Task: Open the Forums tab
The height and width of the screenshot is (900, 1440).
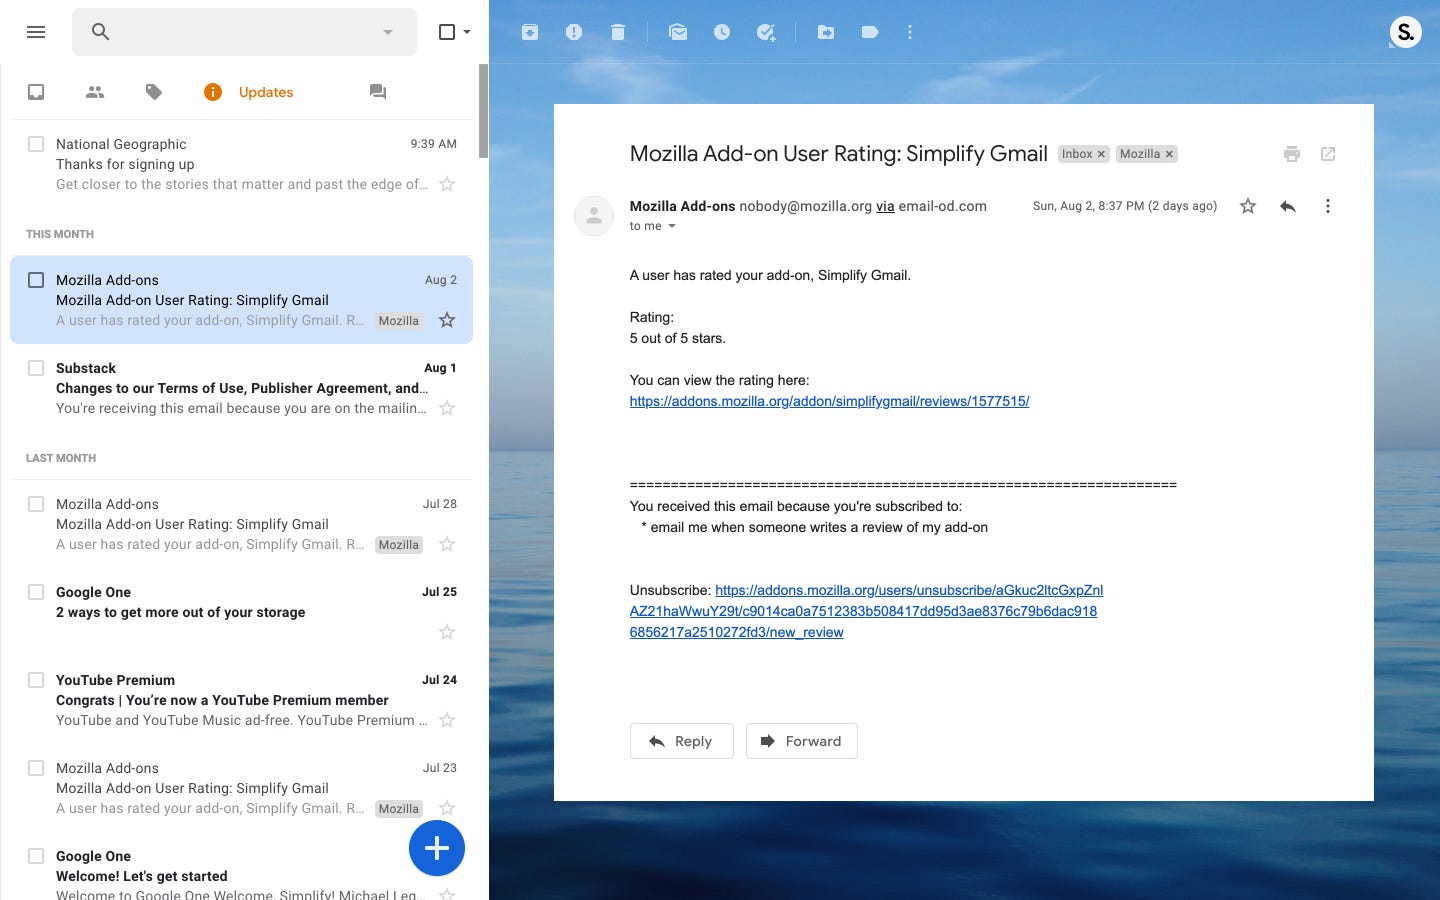Action: [x=378, y=92]
